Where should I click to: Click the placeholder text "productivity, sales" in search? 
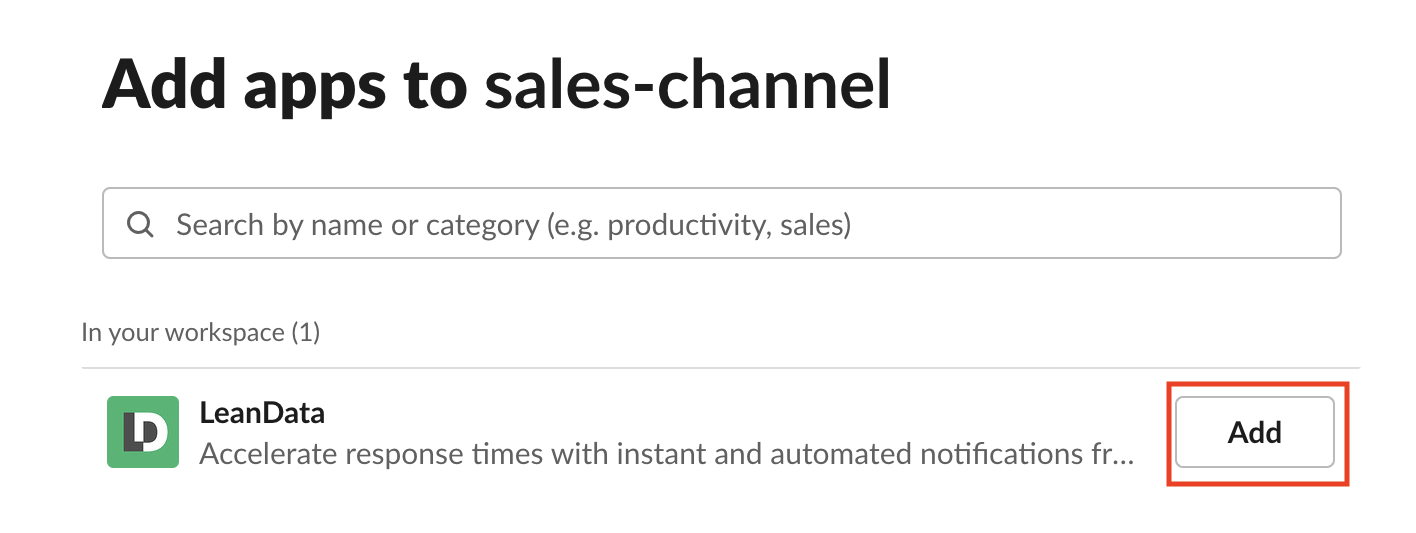(x=728, y=224)
